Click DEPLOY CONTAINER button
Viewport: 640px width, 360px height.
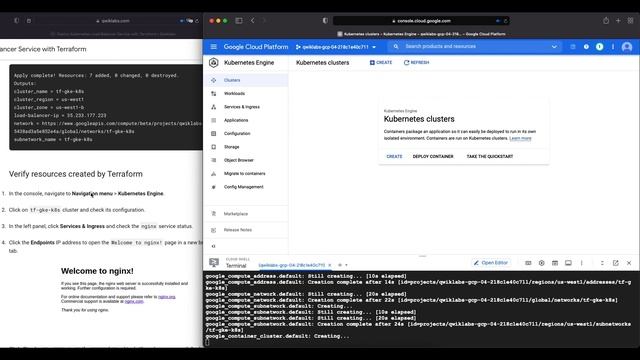pyautogui.click(x=433, y=156)
